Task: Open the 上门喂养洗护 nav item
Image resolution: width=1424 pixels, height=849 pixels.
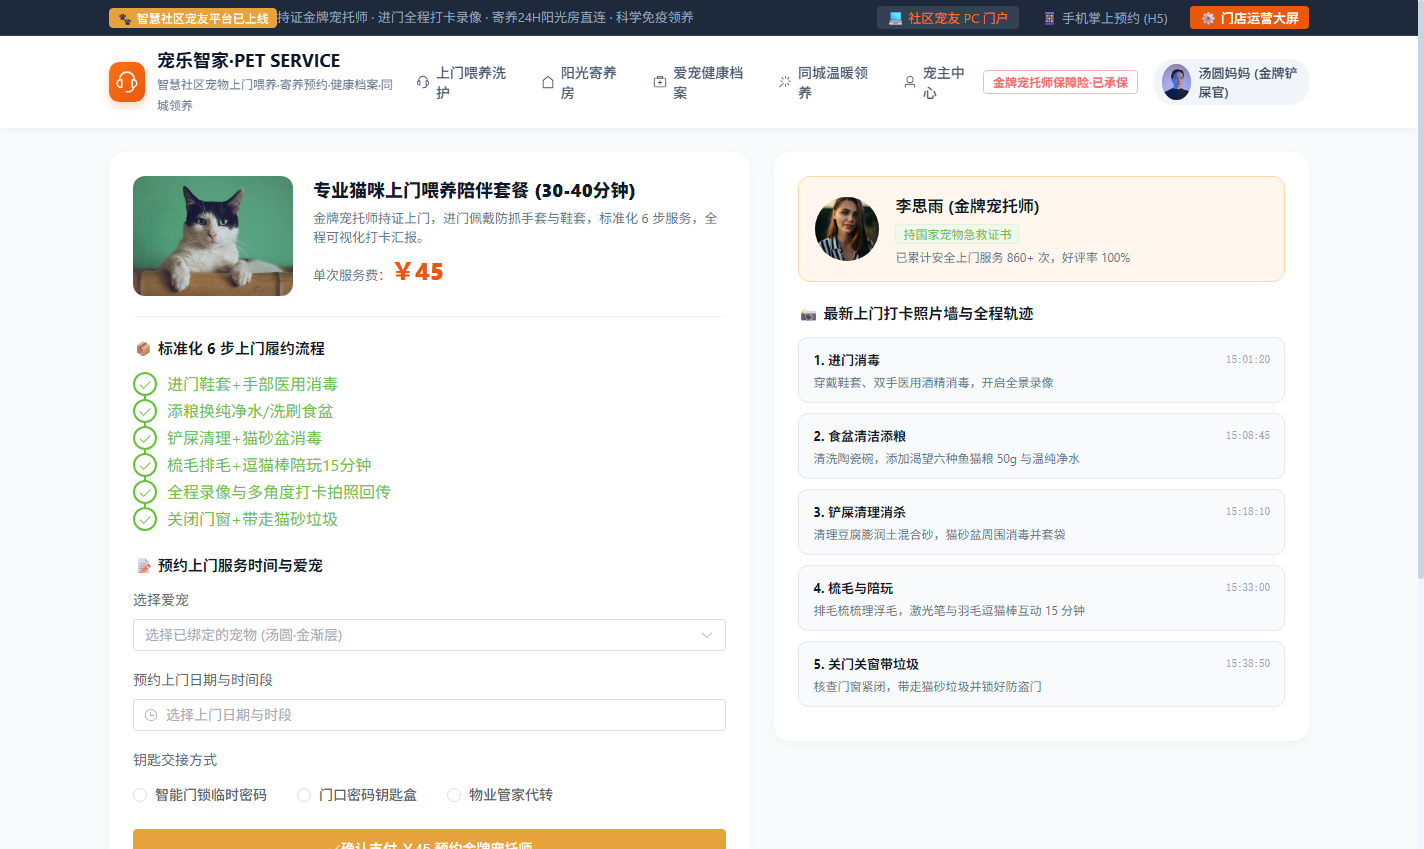Action: click(463, 82)
